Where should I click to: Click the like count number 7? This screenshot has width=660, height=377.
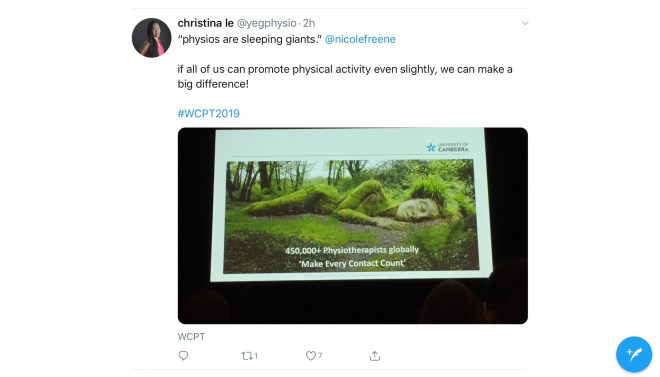[x=320, y=356]
